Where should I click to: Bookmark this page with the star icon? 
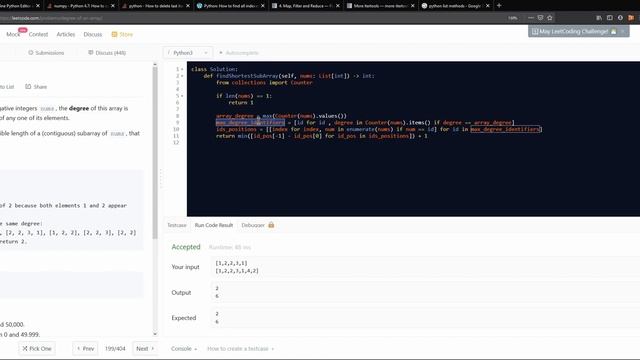click(550, 18)
